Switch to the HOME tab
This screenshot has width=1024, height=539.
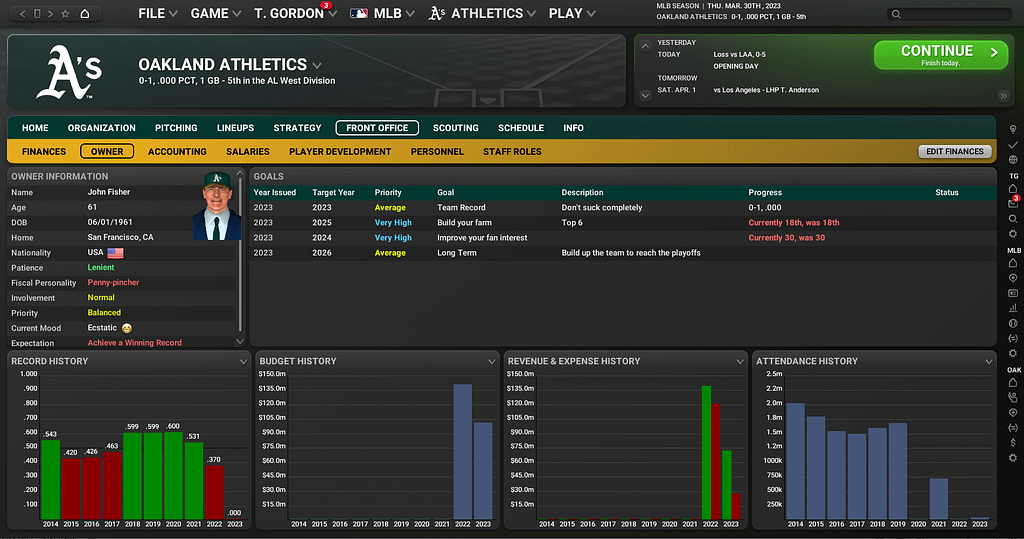35,128
